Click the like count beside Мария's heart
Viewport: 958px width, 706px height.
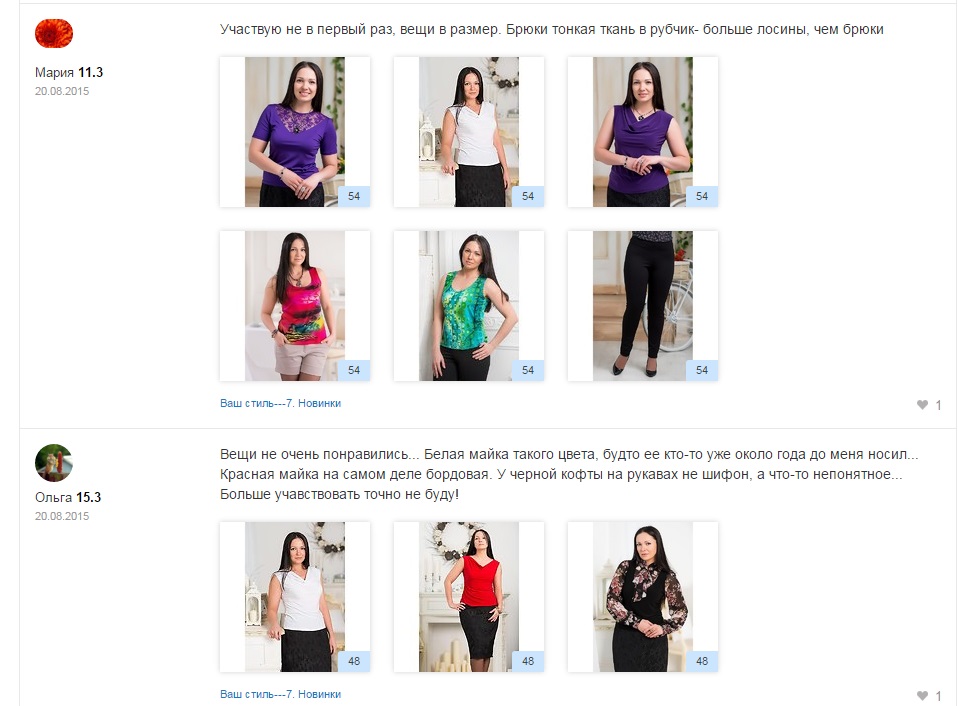[x=938, y=405]
